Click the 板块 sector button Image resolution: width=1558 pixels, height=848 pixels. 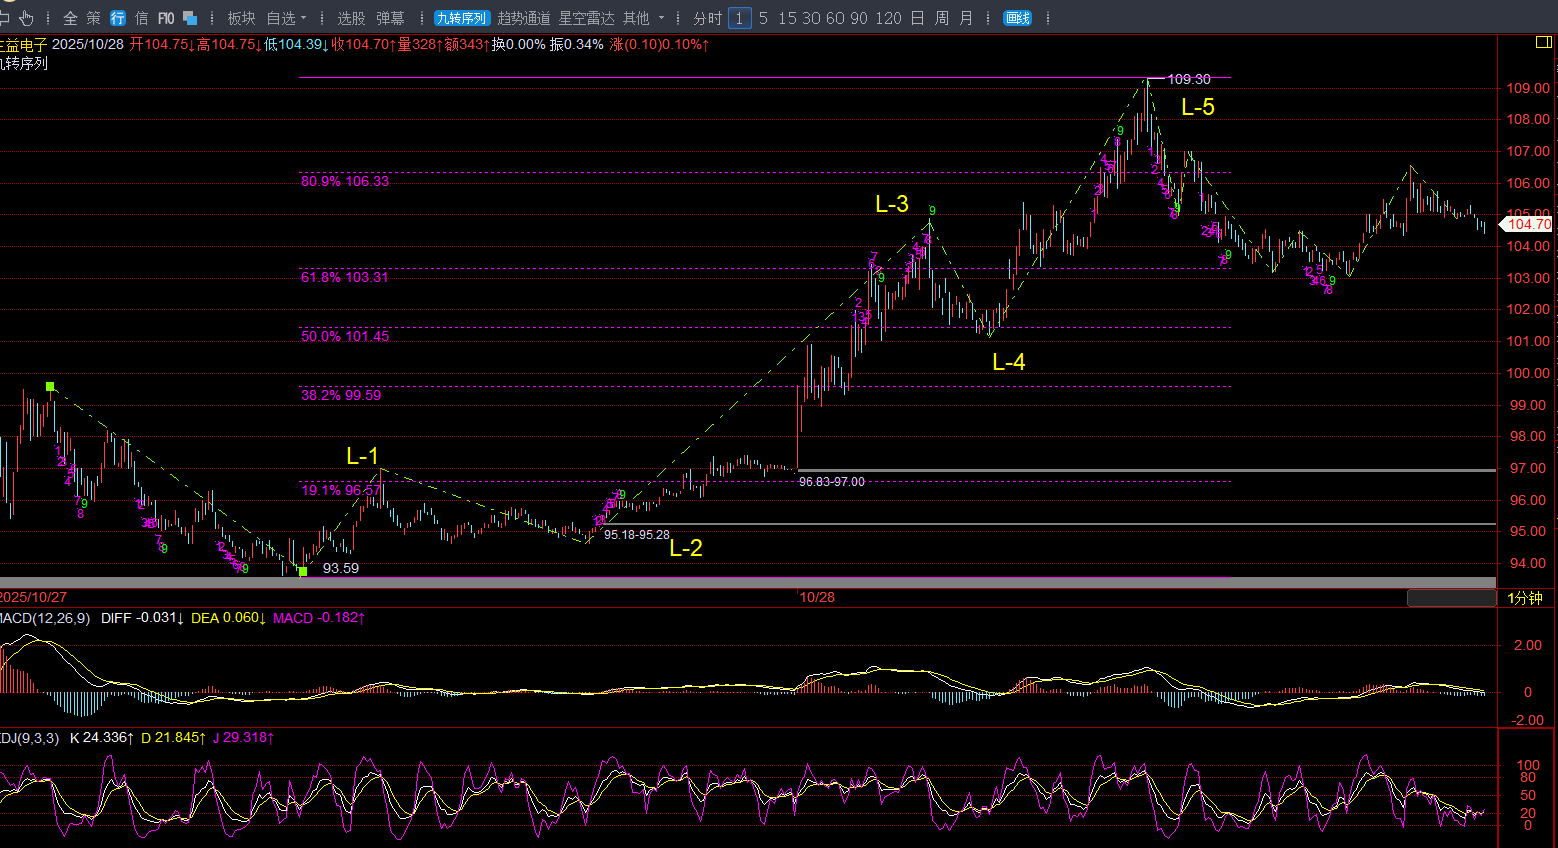(241, 18)
